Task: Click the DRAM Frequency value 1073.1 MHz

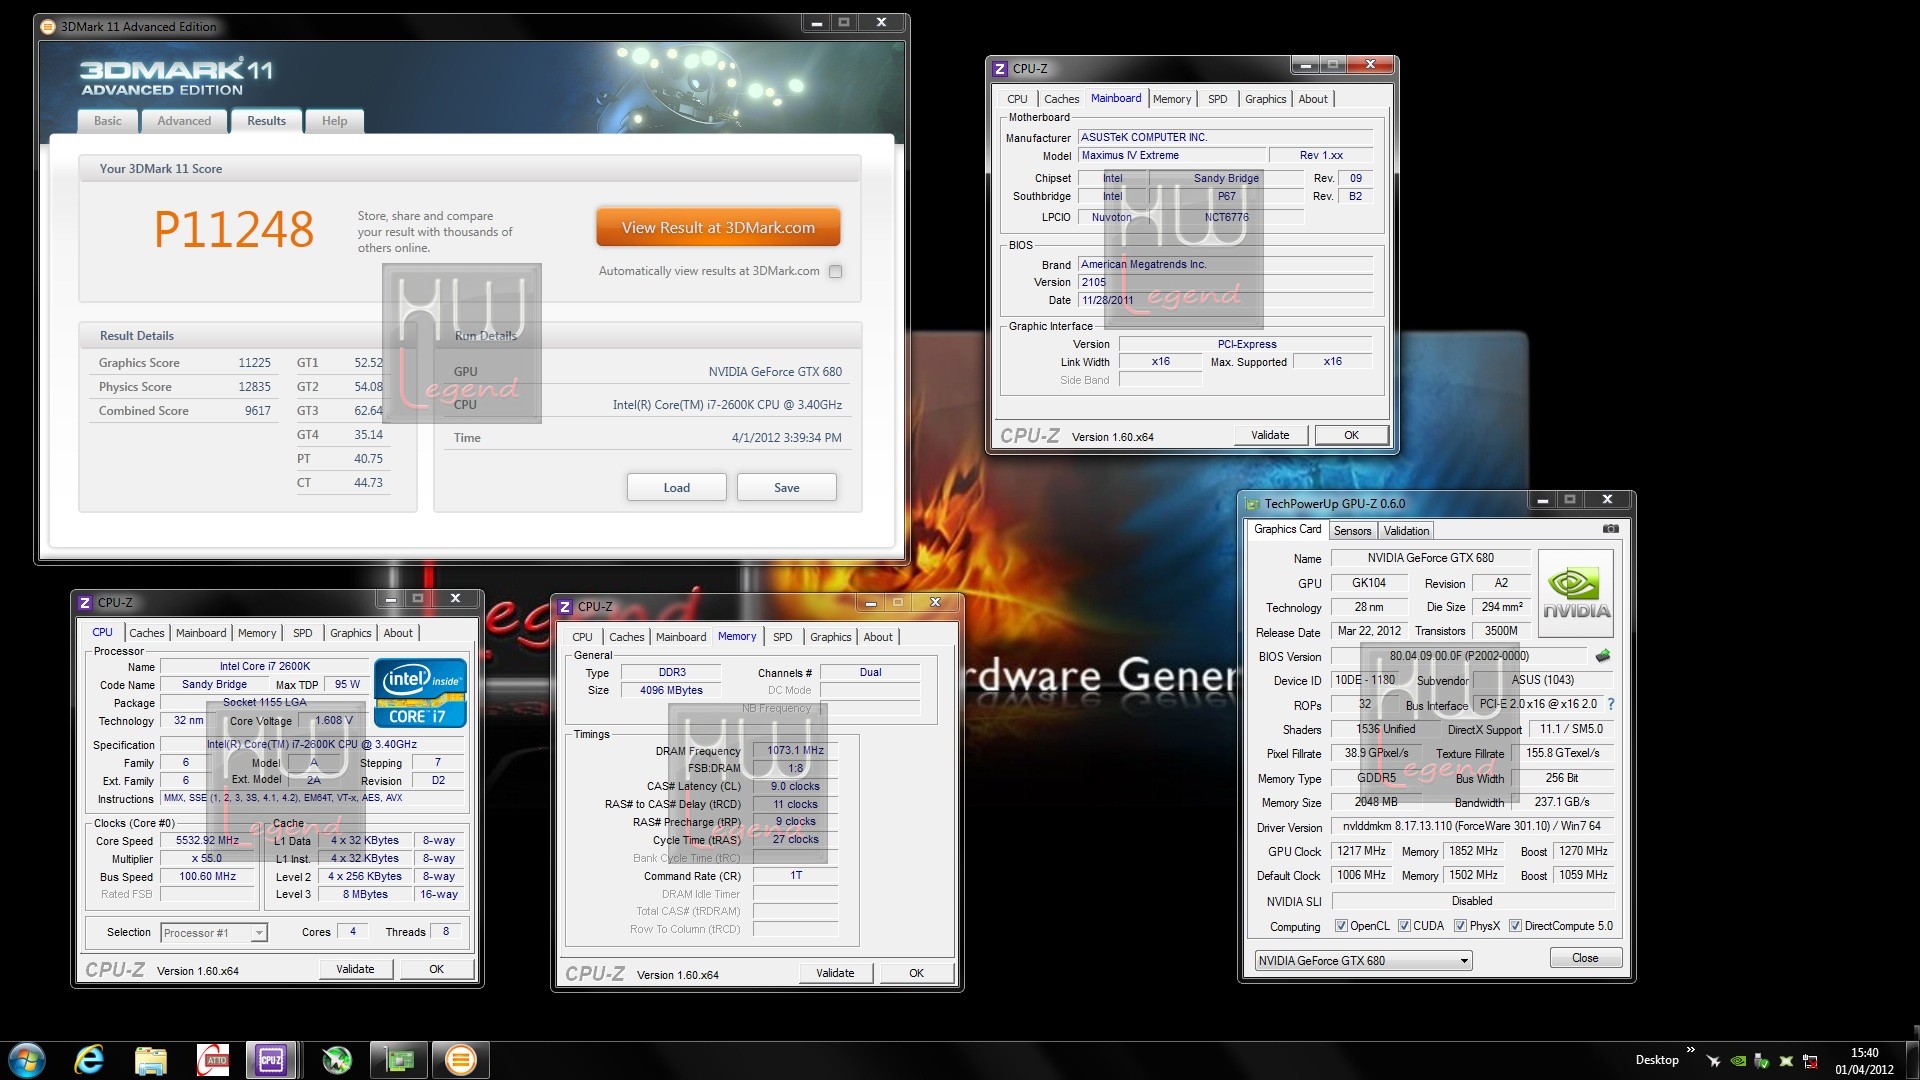Action: pyautogui.click(x=796, y=750)
